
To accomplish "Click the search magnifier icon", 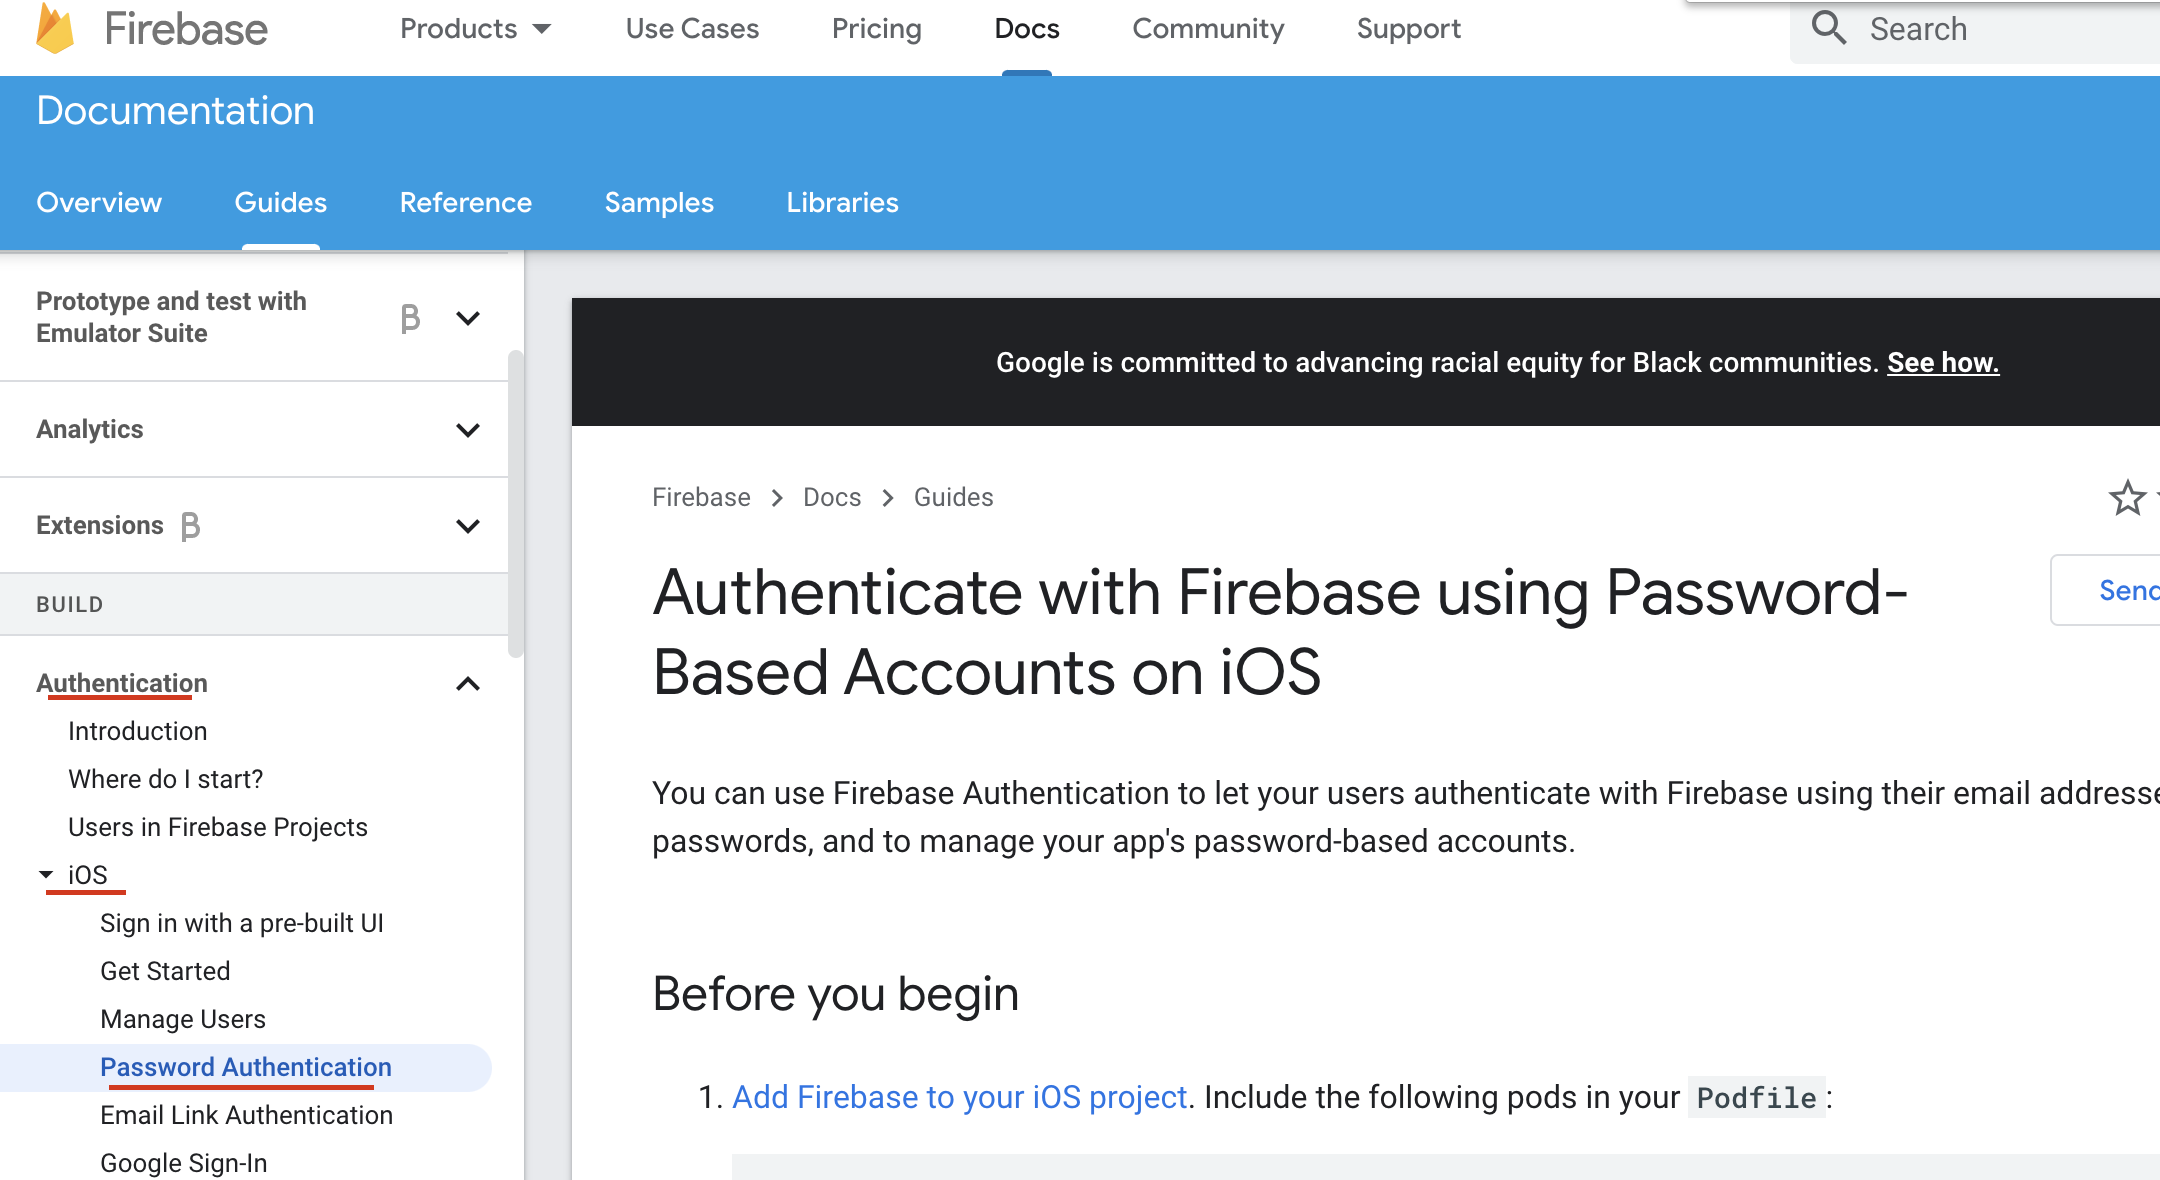I will point(1828,28).
